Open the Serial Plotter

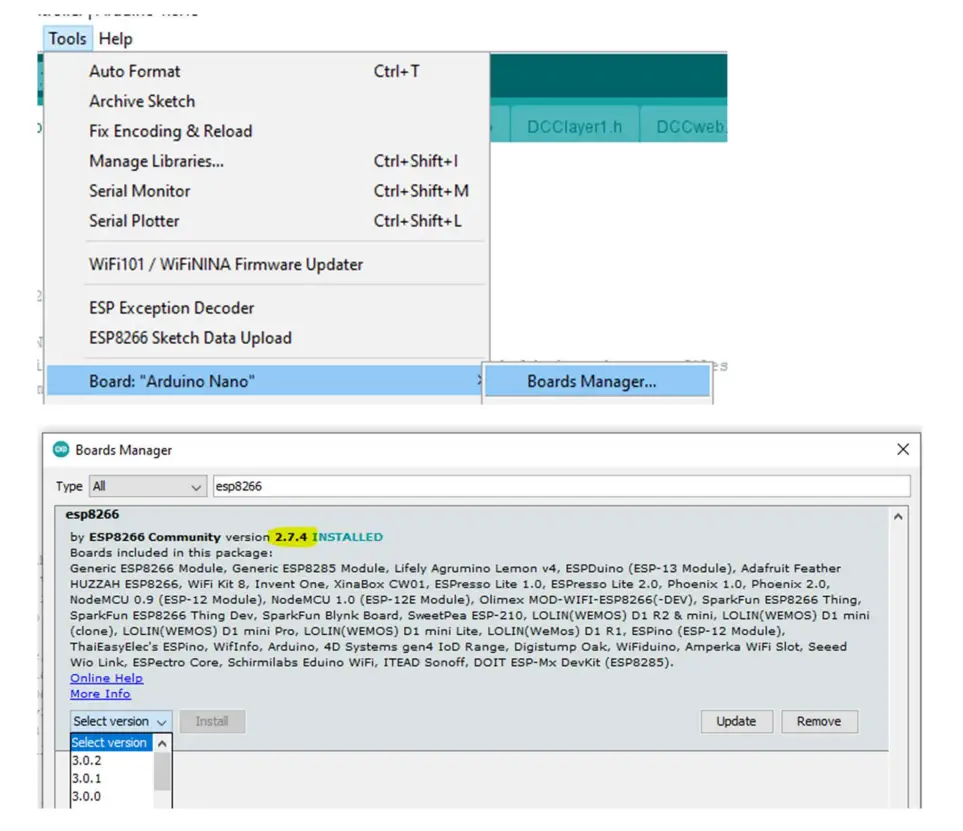tap(266, 221)
